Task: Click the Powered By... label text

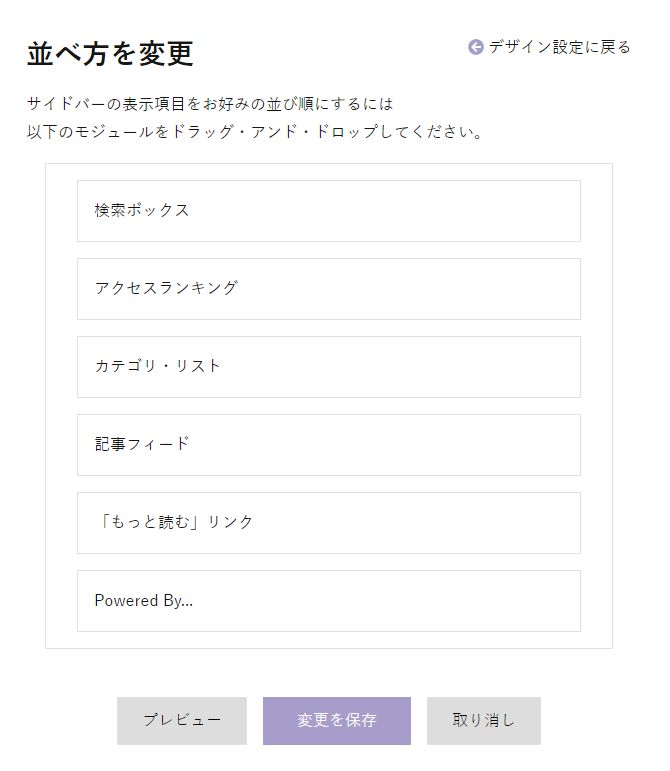Action: (x=144, y=601)
